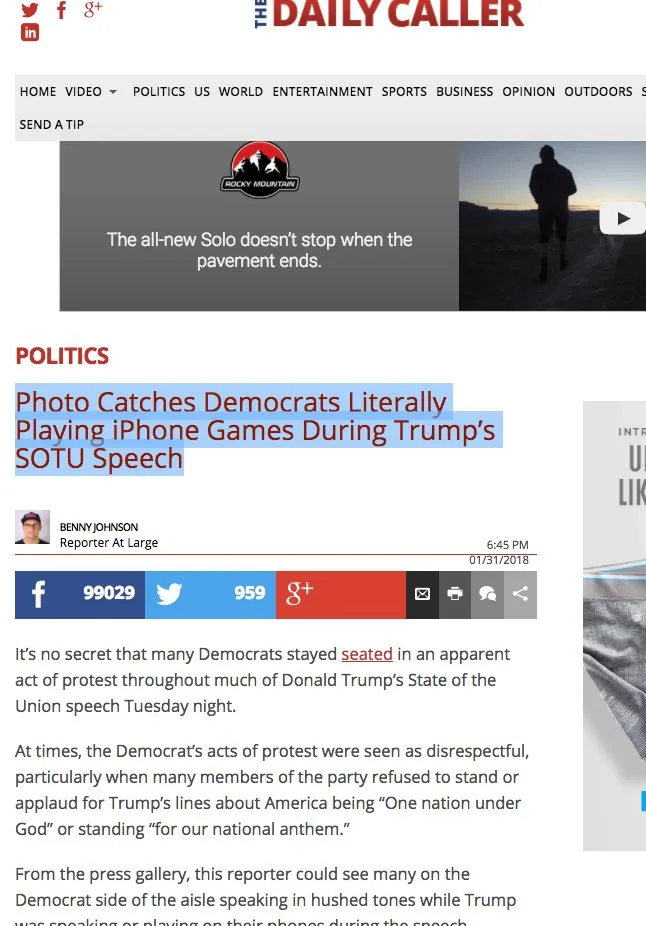Play the Rocky Mountain ad video

point(623,219)
